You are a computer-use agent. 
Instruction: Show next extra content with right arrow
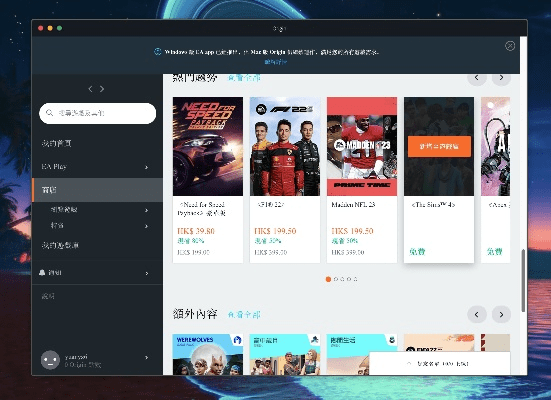coord(501,314)
